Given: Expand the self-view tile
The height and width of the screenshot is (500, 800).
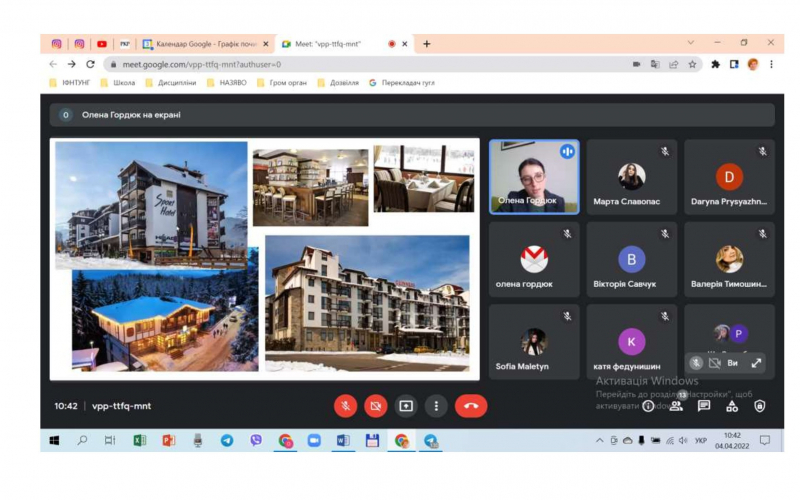Looking at the screenshot, I should click(x=756, y=363).
